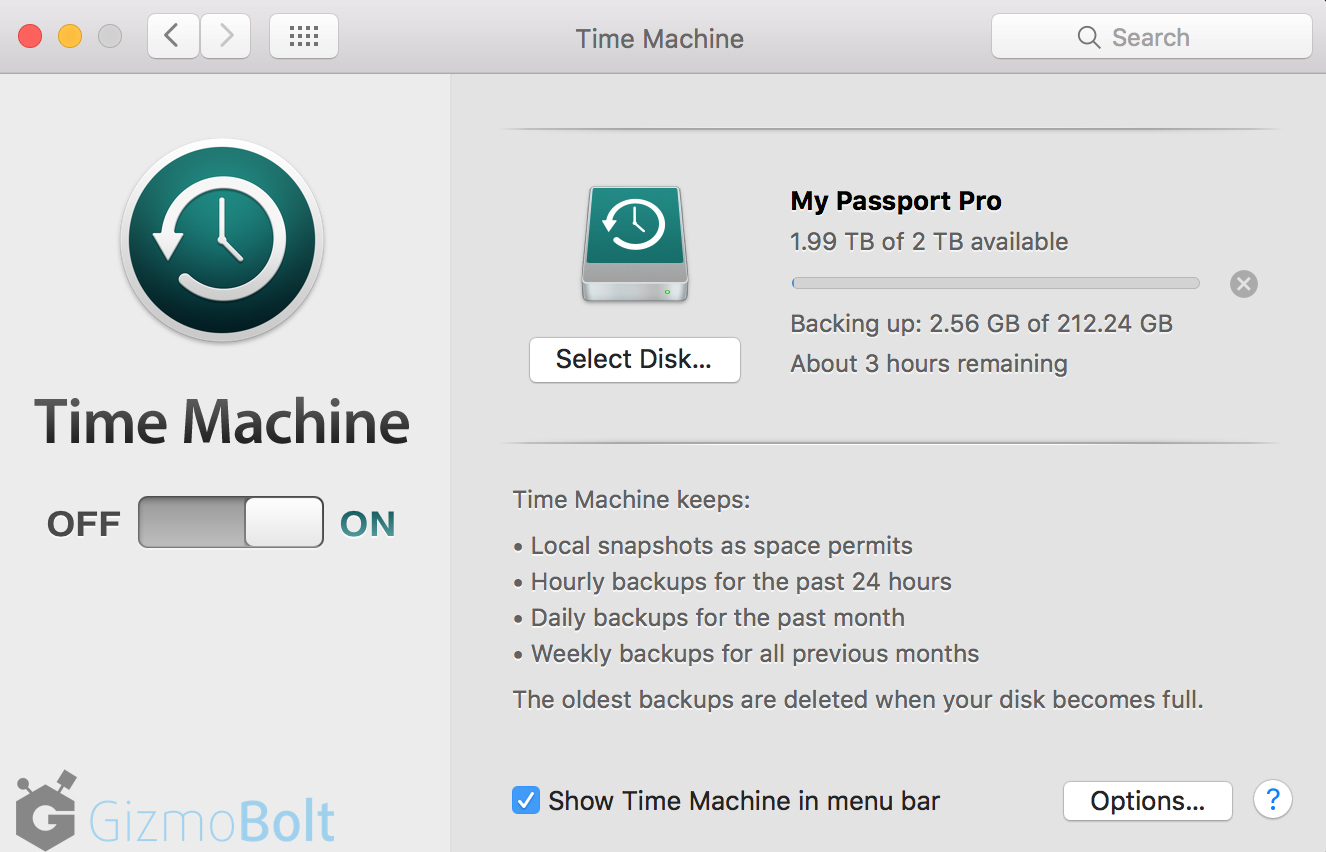Open the Select Disk dialog
The image size is (1326, 852).
(x=635, y=360)
